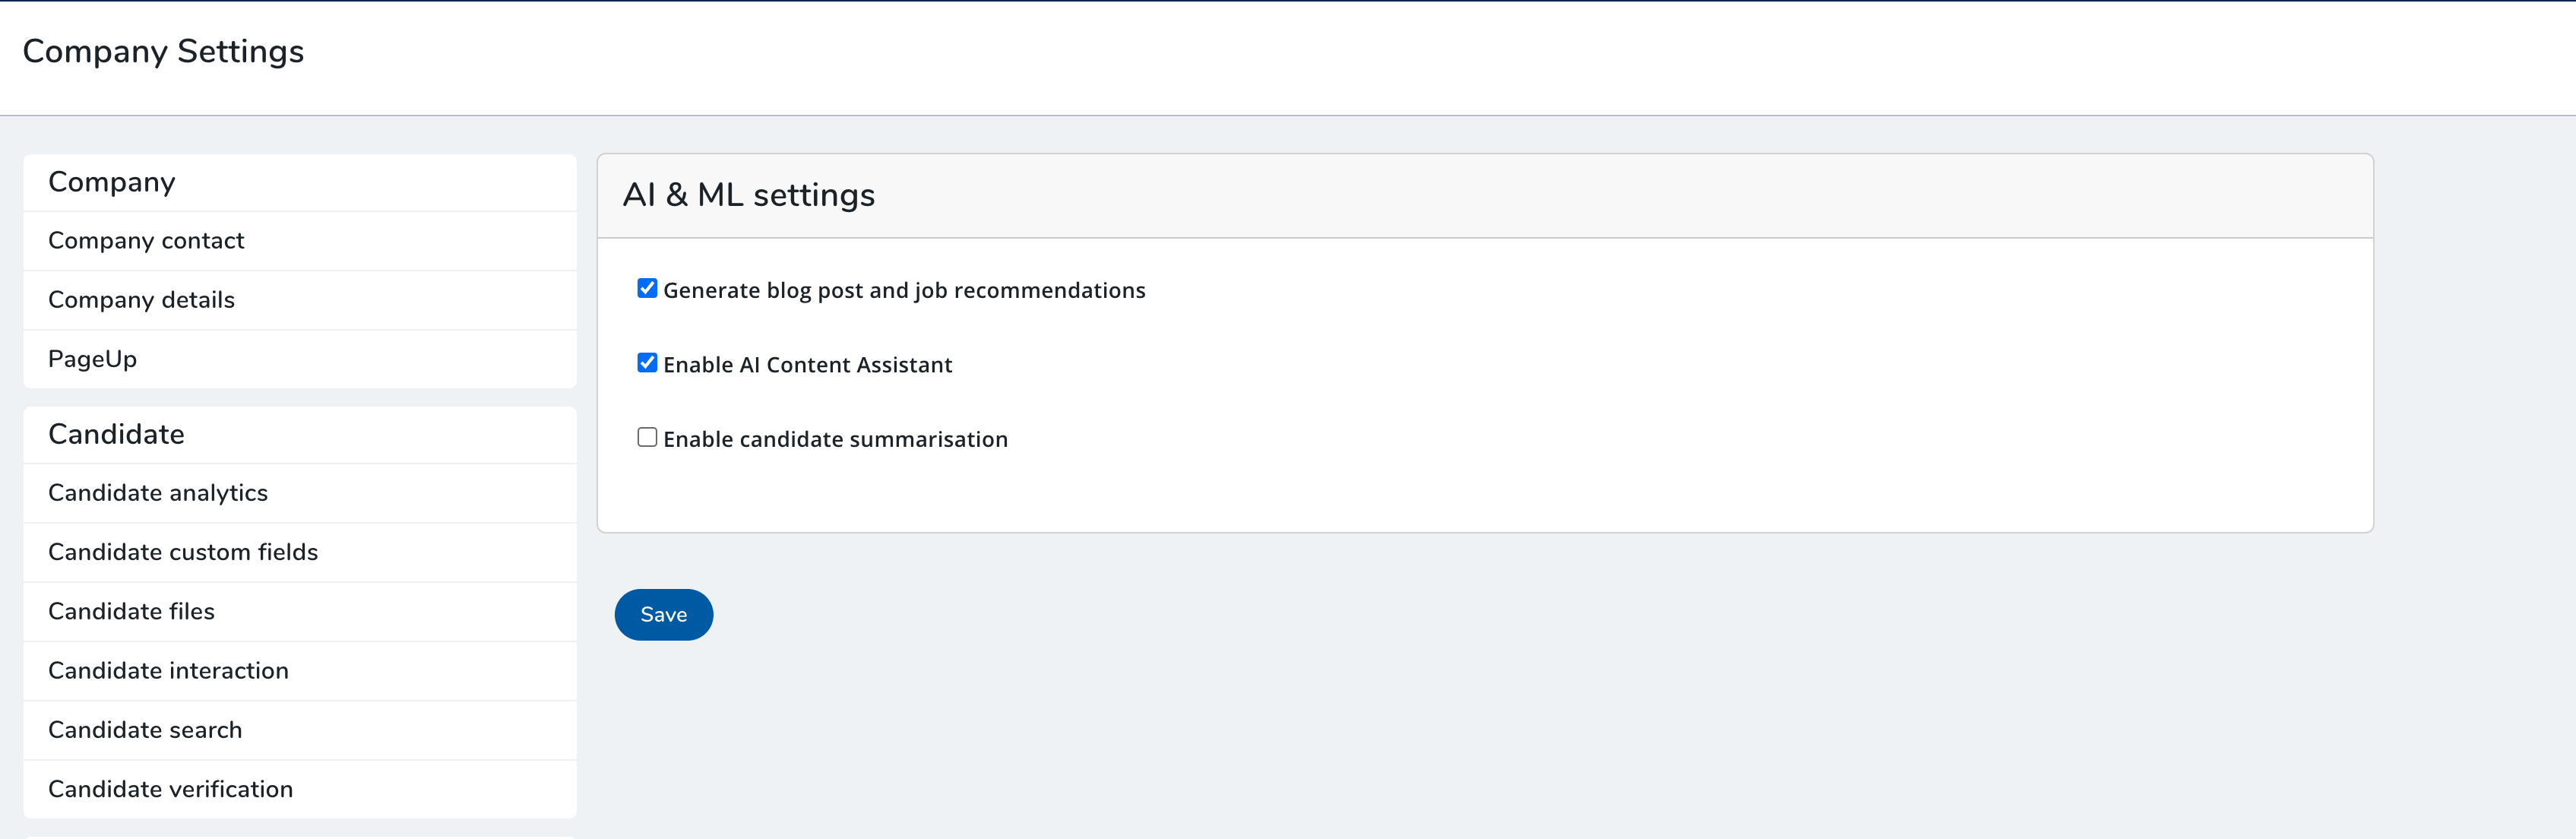
Task: Go to Candidate search settings
Action: (x=145, y=730)
